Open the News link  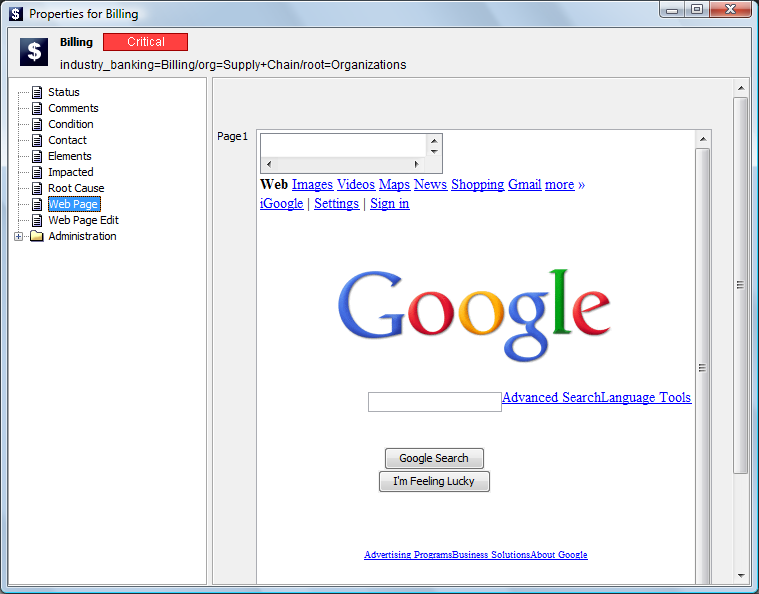(x=430, y=184)
